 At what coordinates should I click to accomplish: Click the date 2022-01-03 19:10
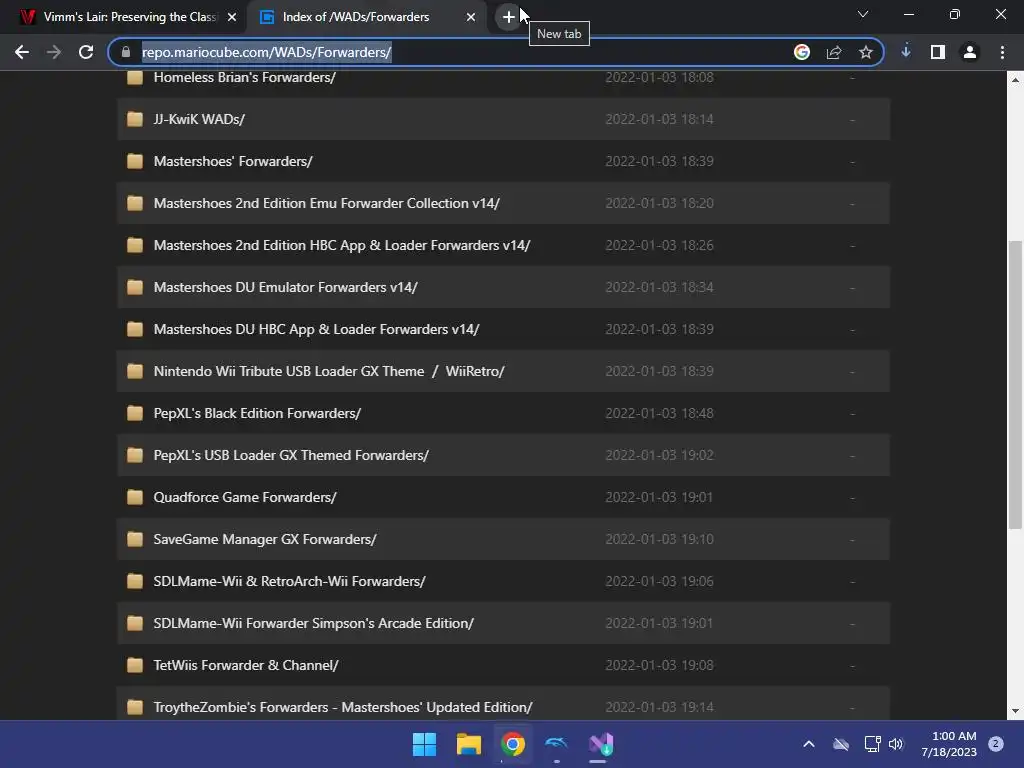click(x=660, y=539)
